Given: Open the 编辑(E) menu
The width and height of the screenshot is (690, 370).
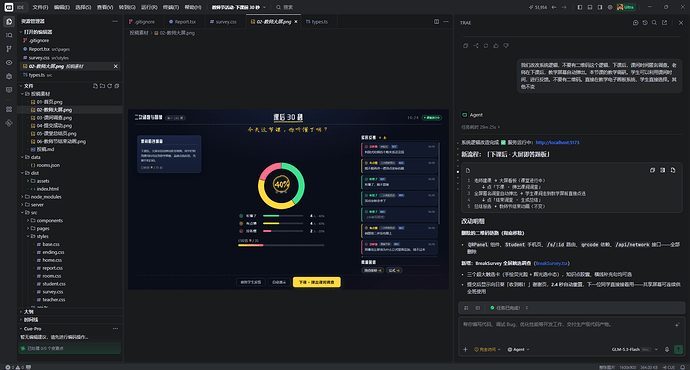Looking at the screenshot, I should click(62, 7).
